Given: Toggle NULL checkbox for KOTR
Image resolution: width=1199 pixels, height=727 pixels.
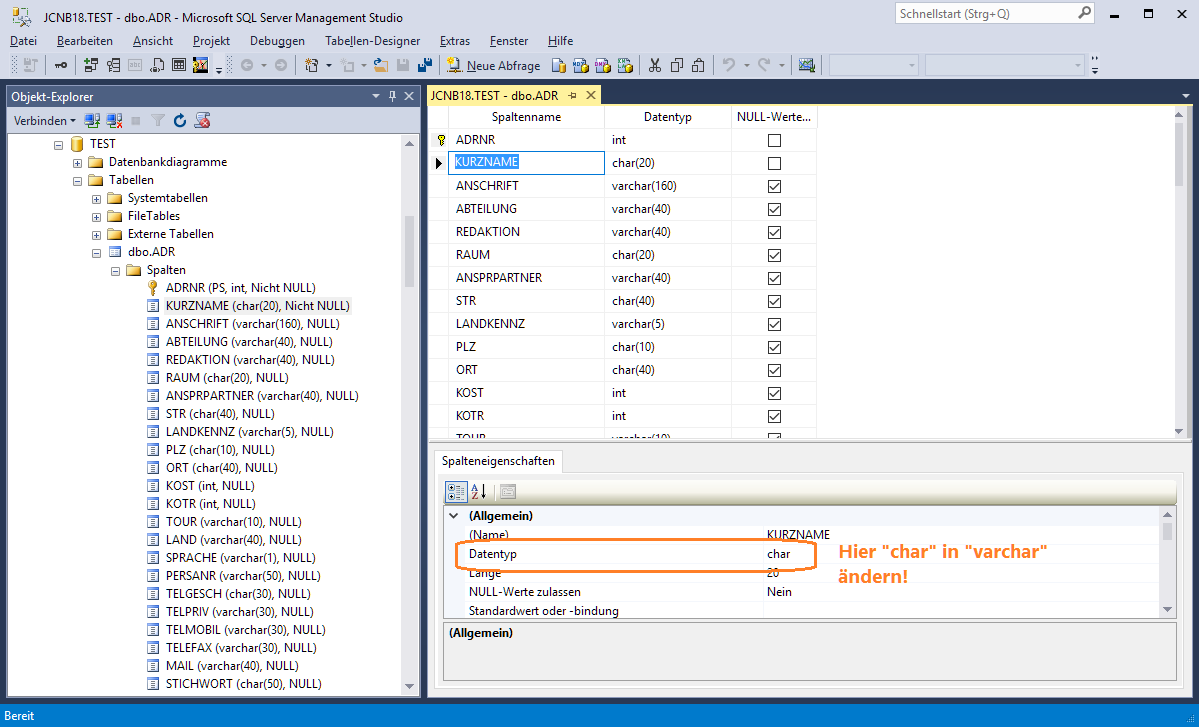Looking at the screenshot, I should point(774,416).
